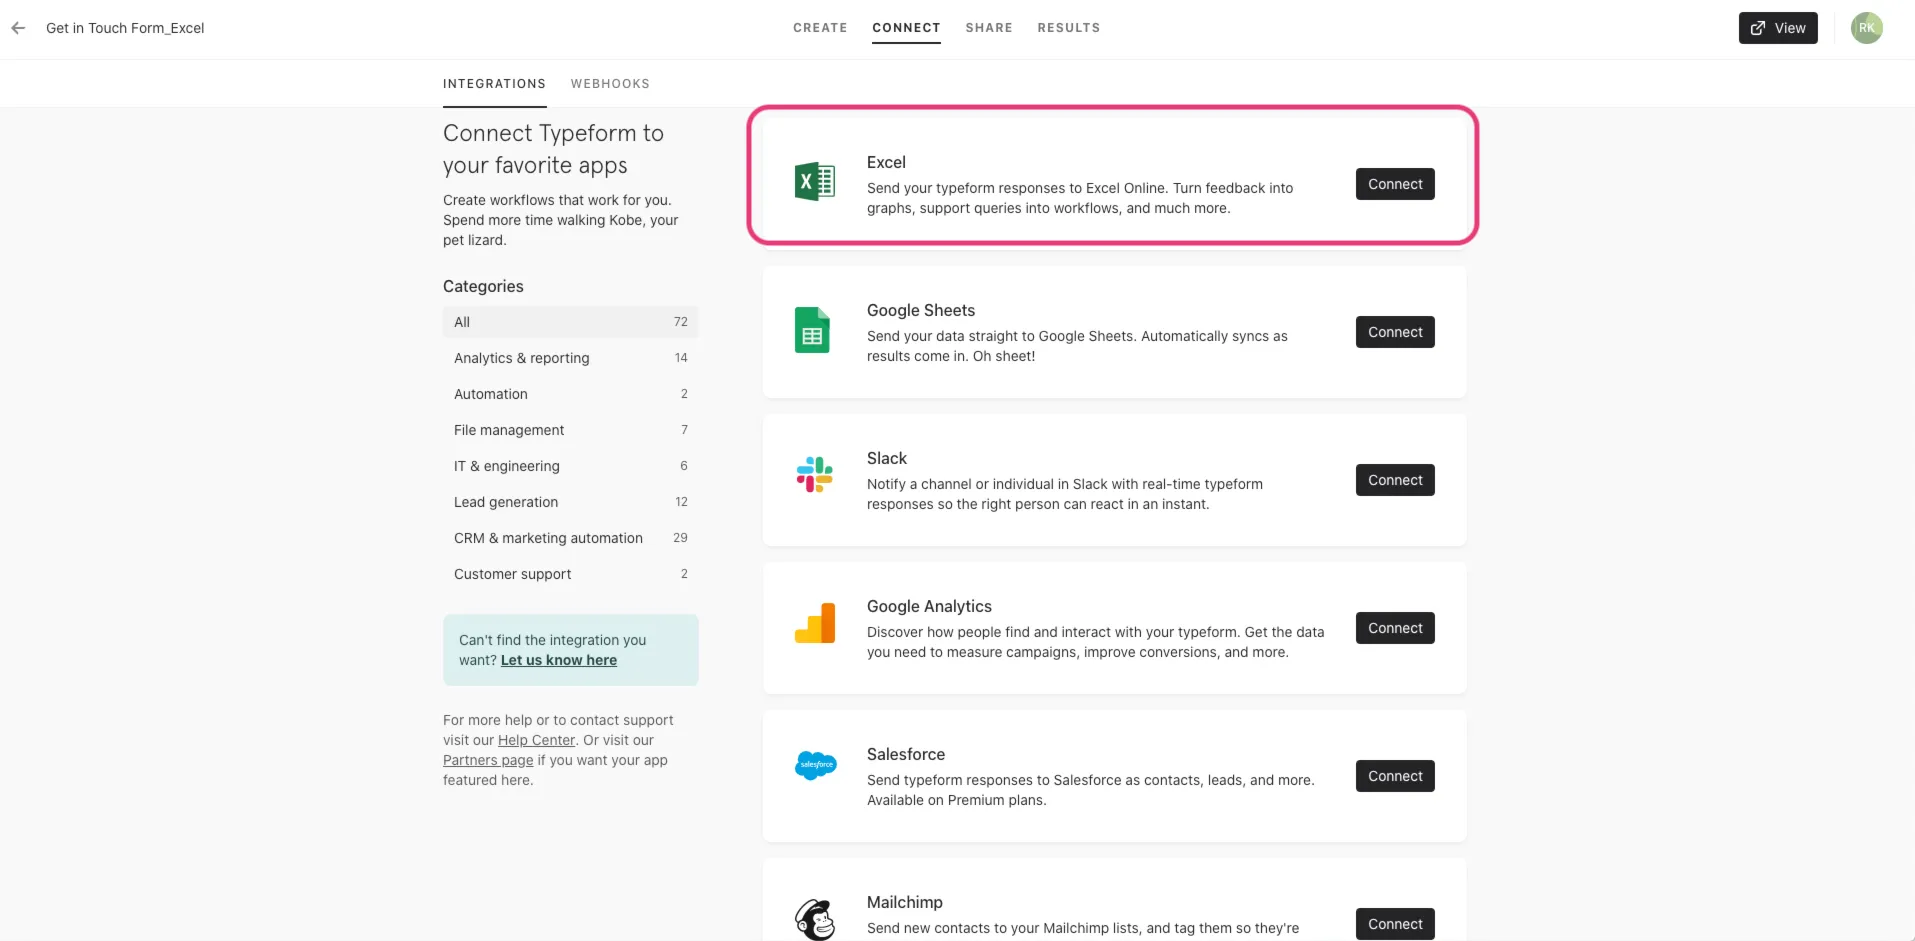Go to the Share tab

tap(989, 28)
